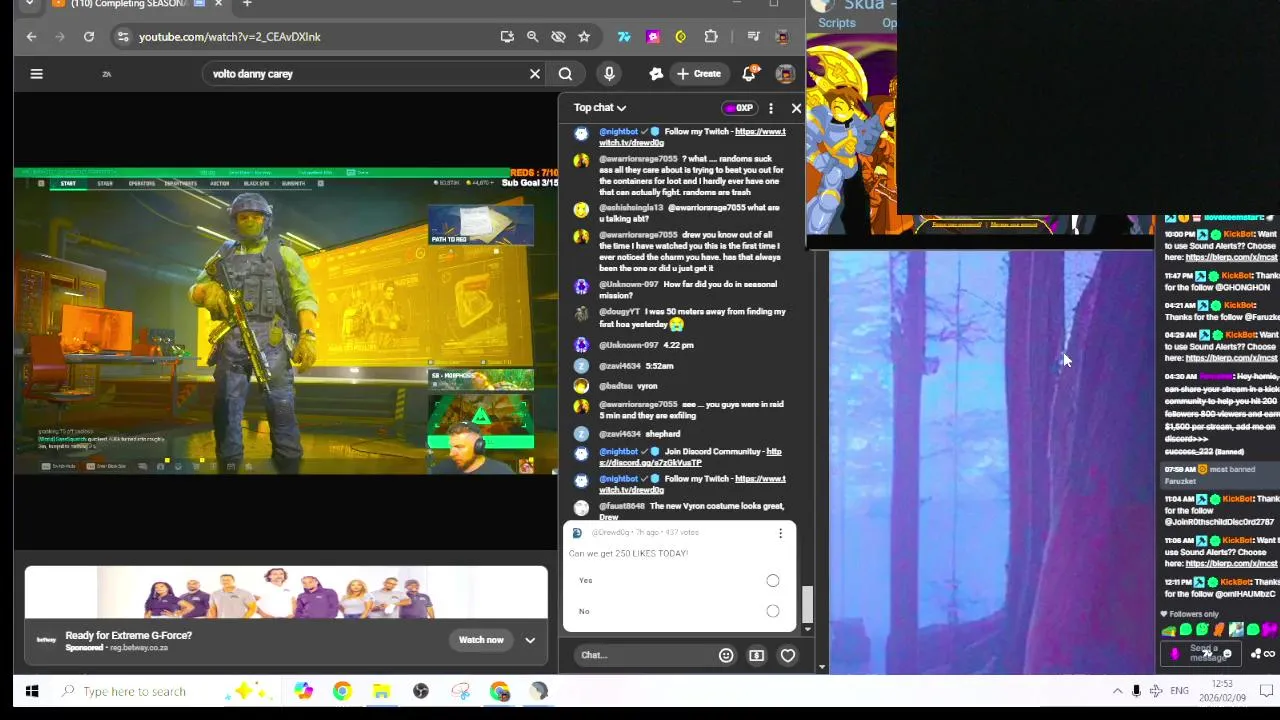The width and height of the screenshot is (1280, 720).
Task: Click the ENG language indicator
Action: click(1180, 691)
